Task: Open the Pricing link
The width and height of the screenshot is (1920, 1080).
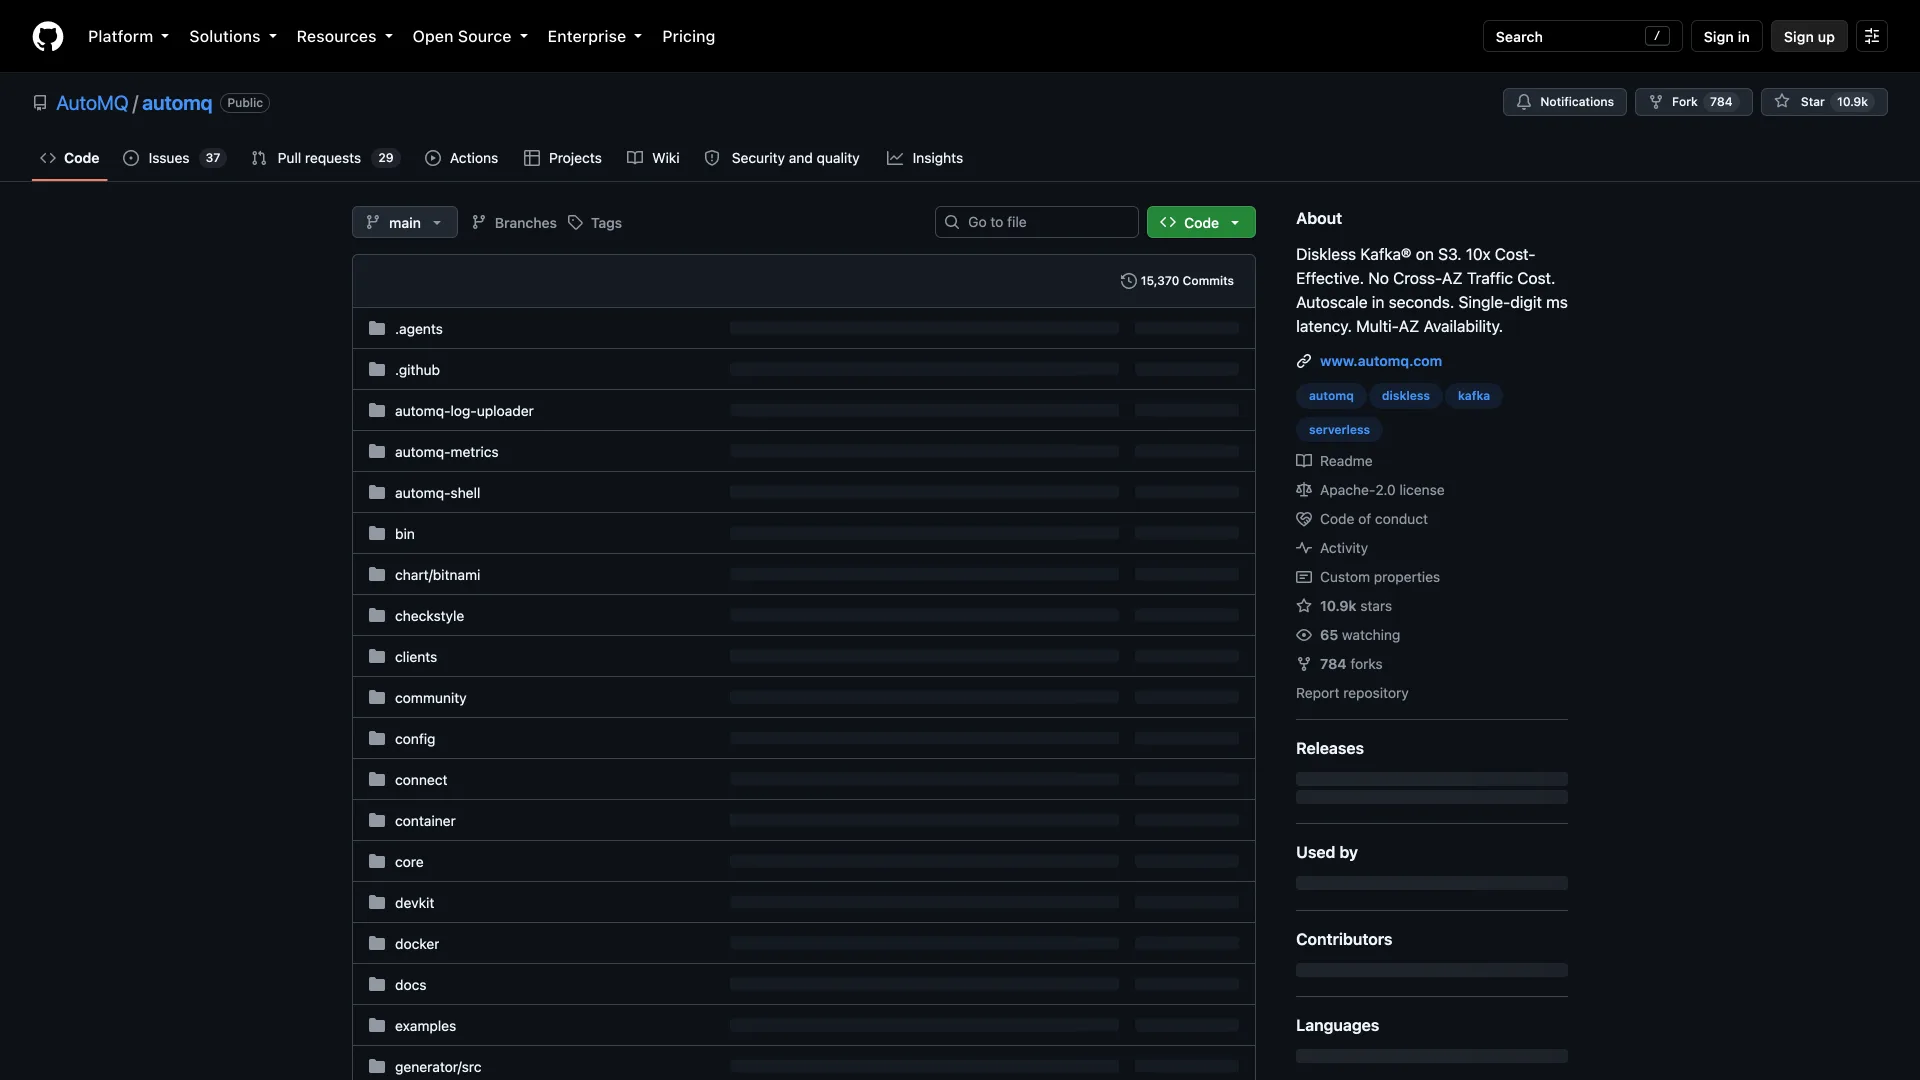Action: pyautogui.click(x=688, y=36)
